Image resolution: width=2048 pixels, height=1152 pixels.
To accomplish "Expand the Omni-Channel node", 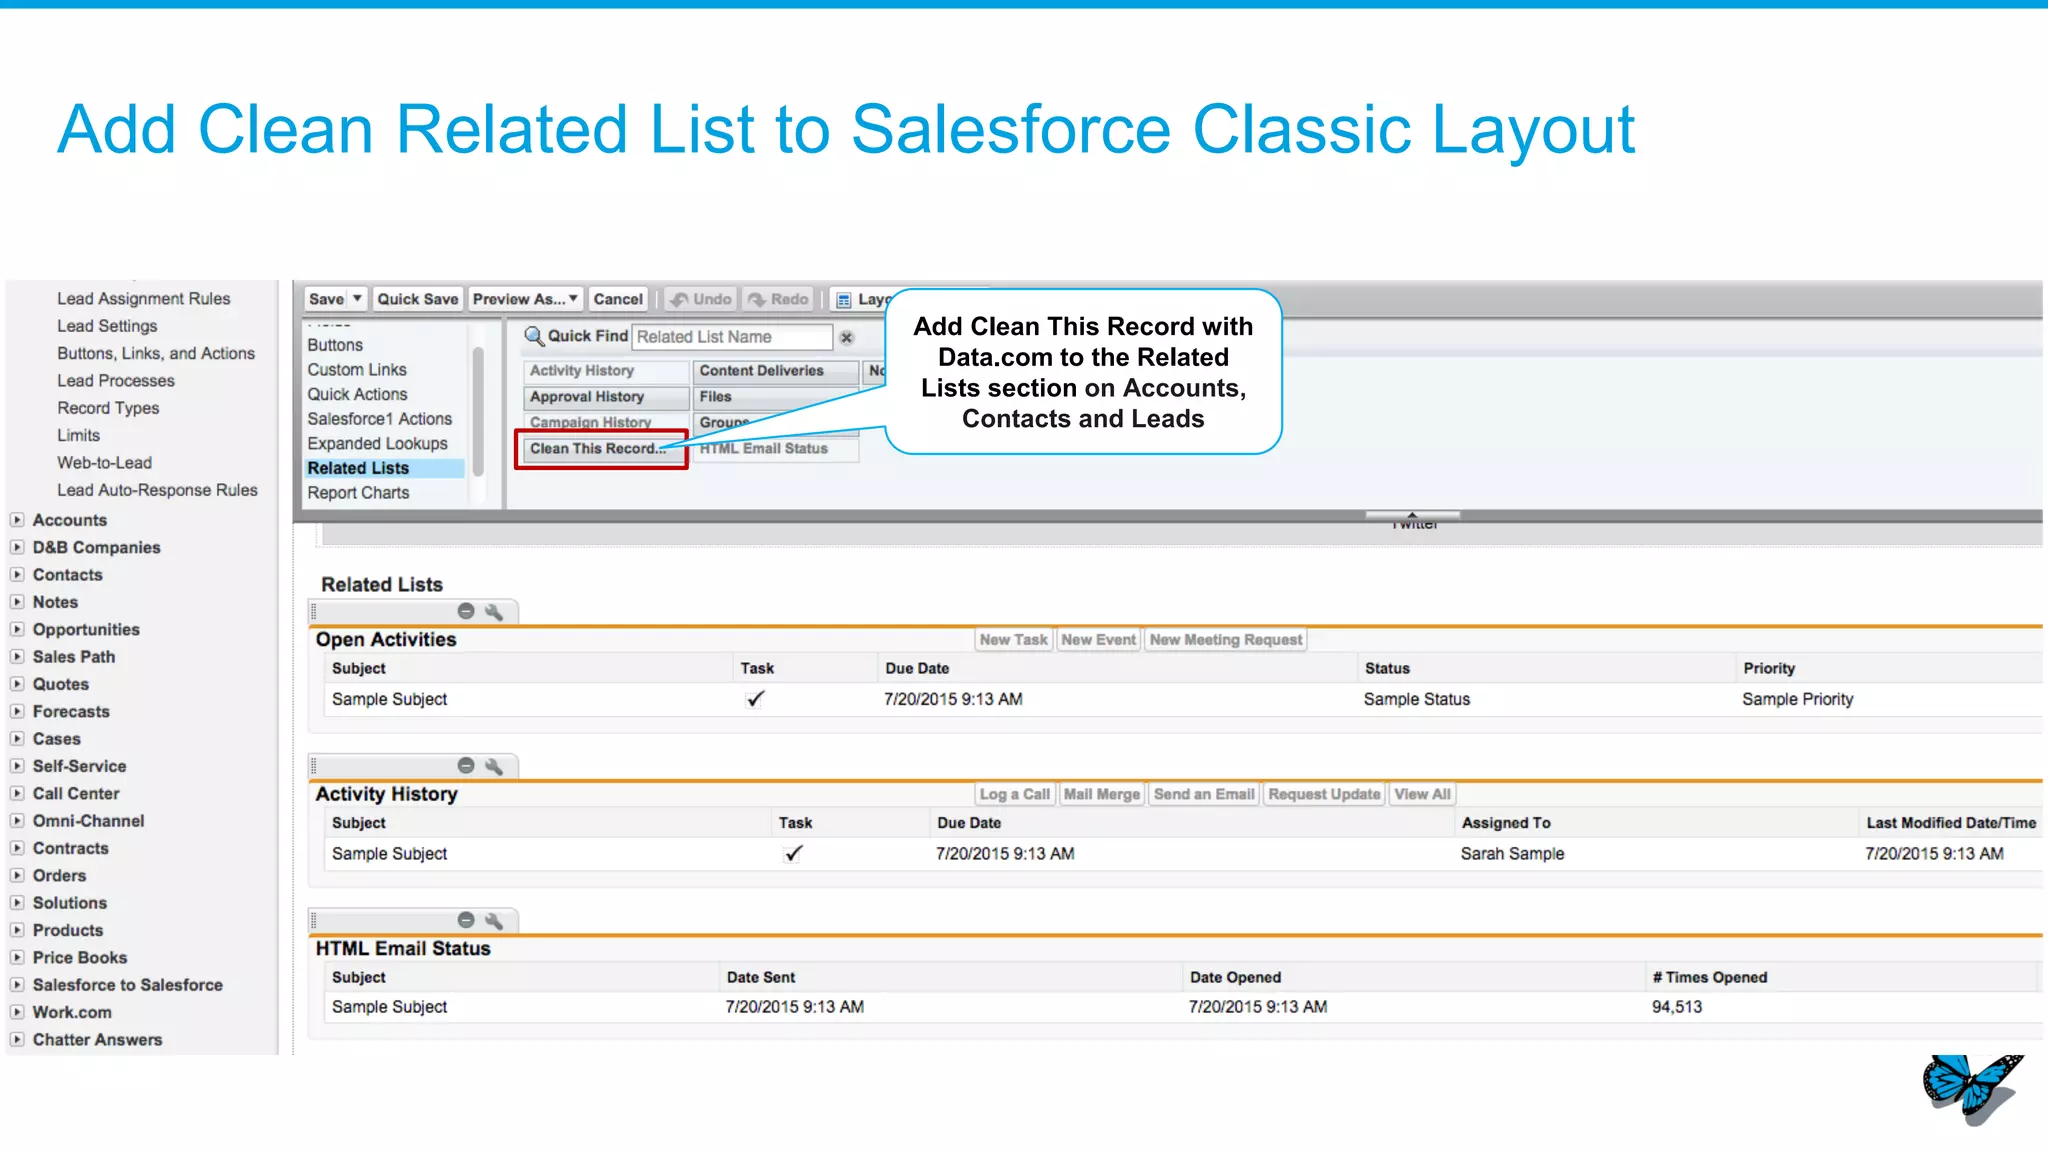I will pos(17,821).
